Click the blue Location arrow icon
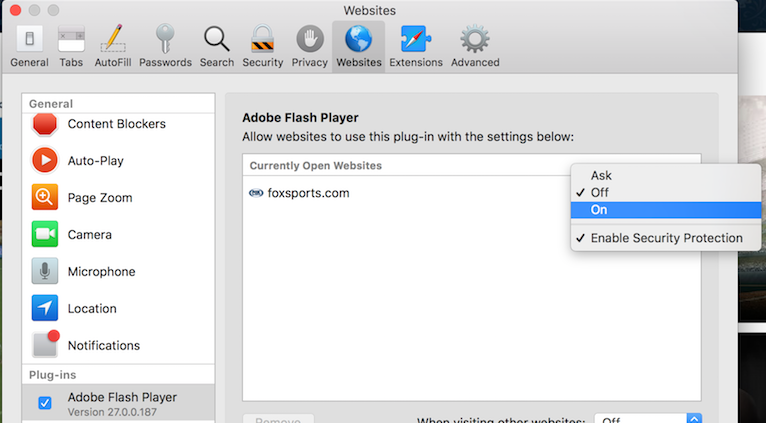This screenshot has height=423, width=766. (x=45, y=308)
